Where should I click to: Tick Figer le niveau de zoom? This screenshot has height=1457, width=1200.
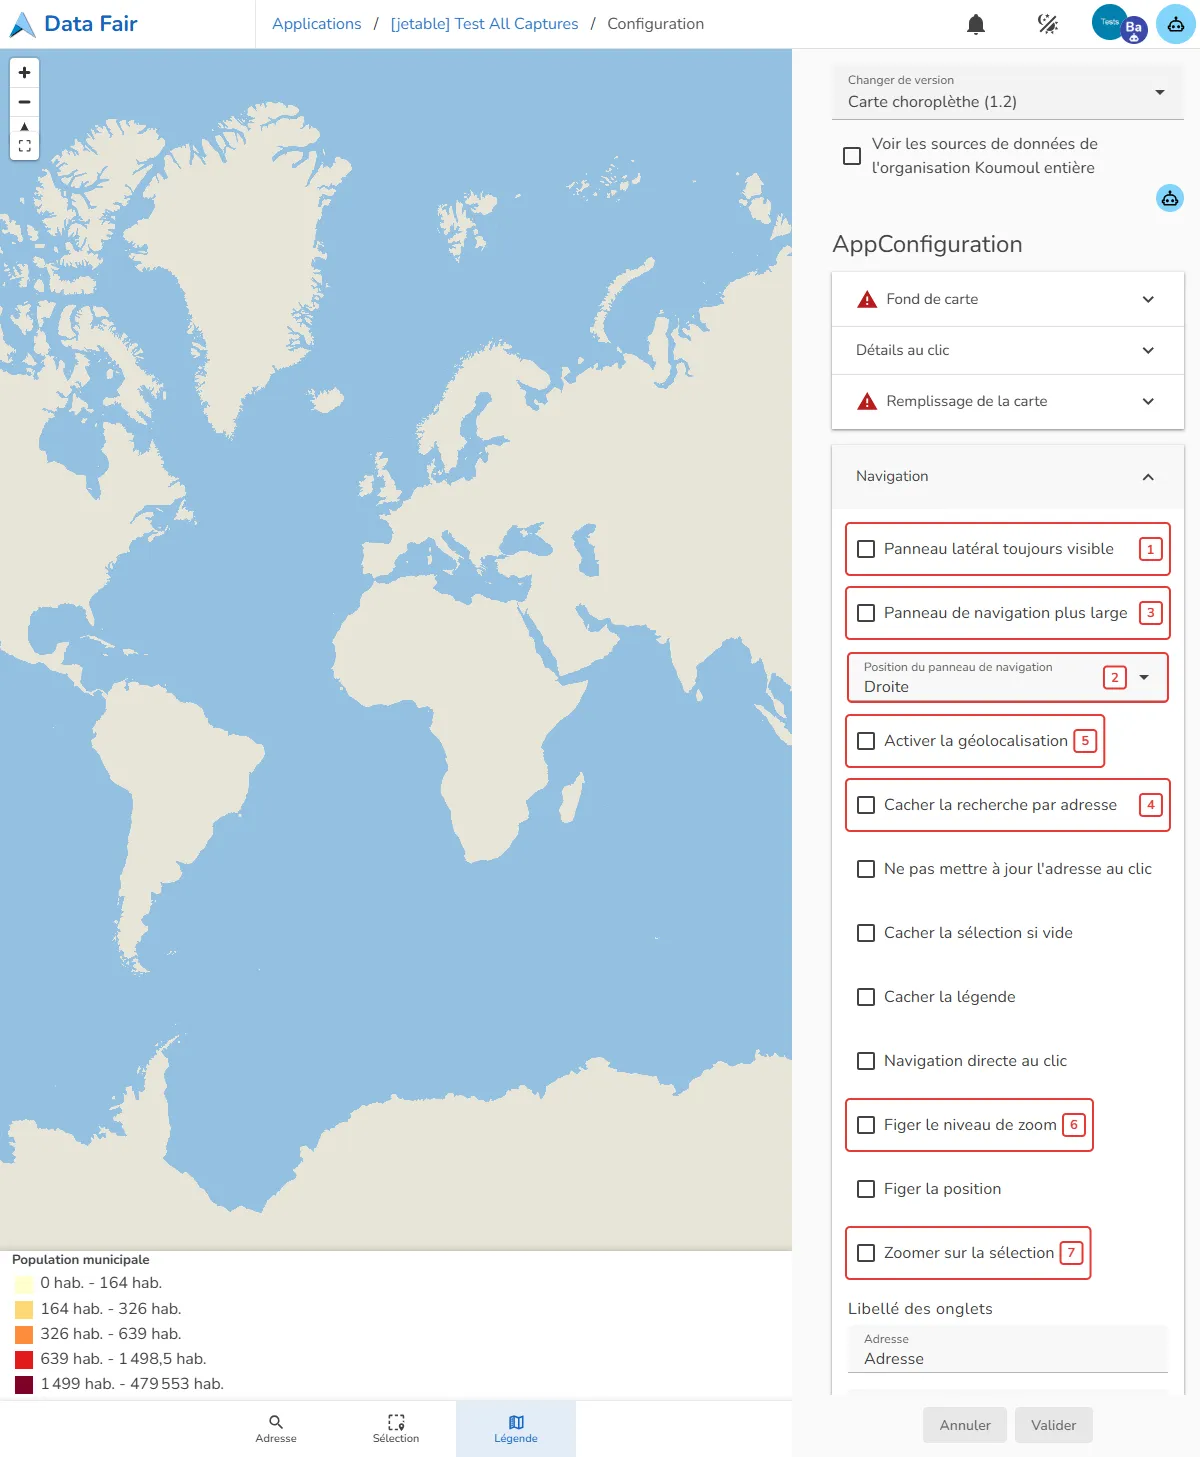pyautogui.click(x=866, y=1125)
